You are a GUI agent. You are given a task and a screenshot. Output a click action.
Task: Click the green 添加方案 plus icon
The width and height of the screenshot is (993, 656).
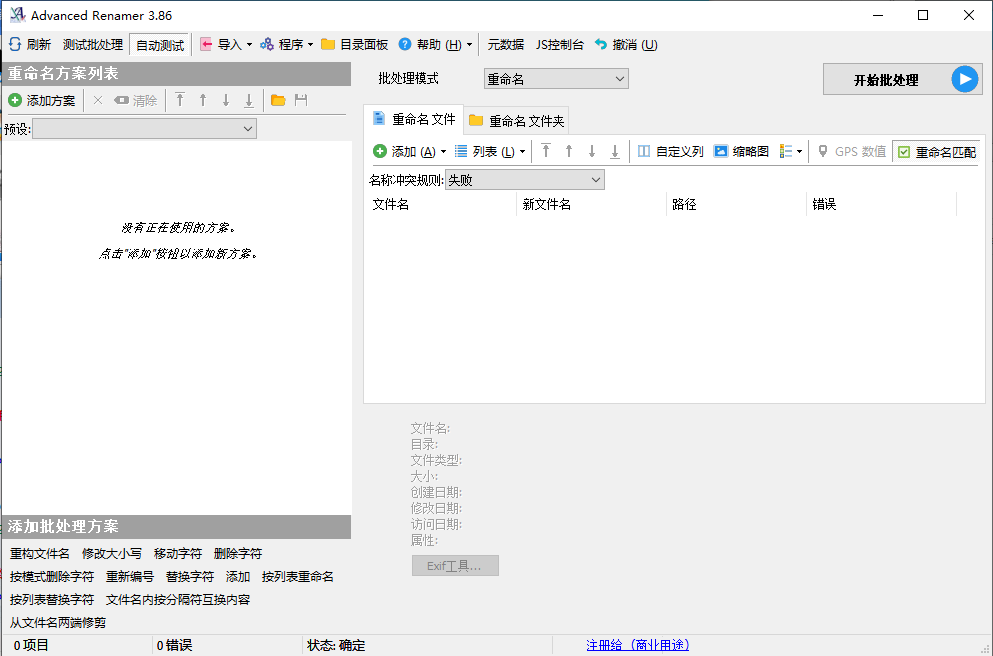coord(14,100)
